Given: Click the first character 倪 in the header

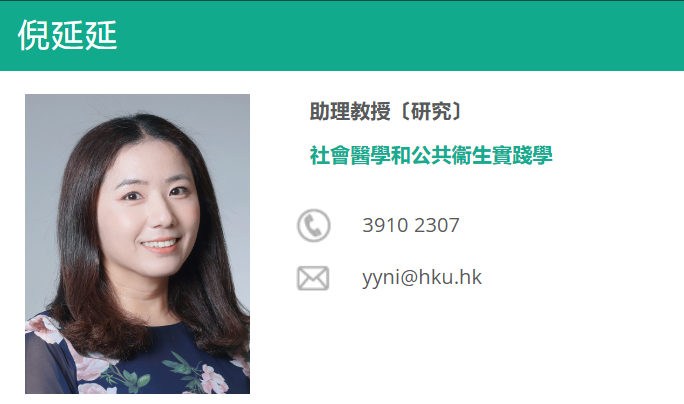Looking at the screenshot, I should (34, 35).
